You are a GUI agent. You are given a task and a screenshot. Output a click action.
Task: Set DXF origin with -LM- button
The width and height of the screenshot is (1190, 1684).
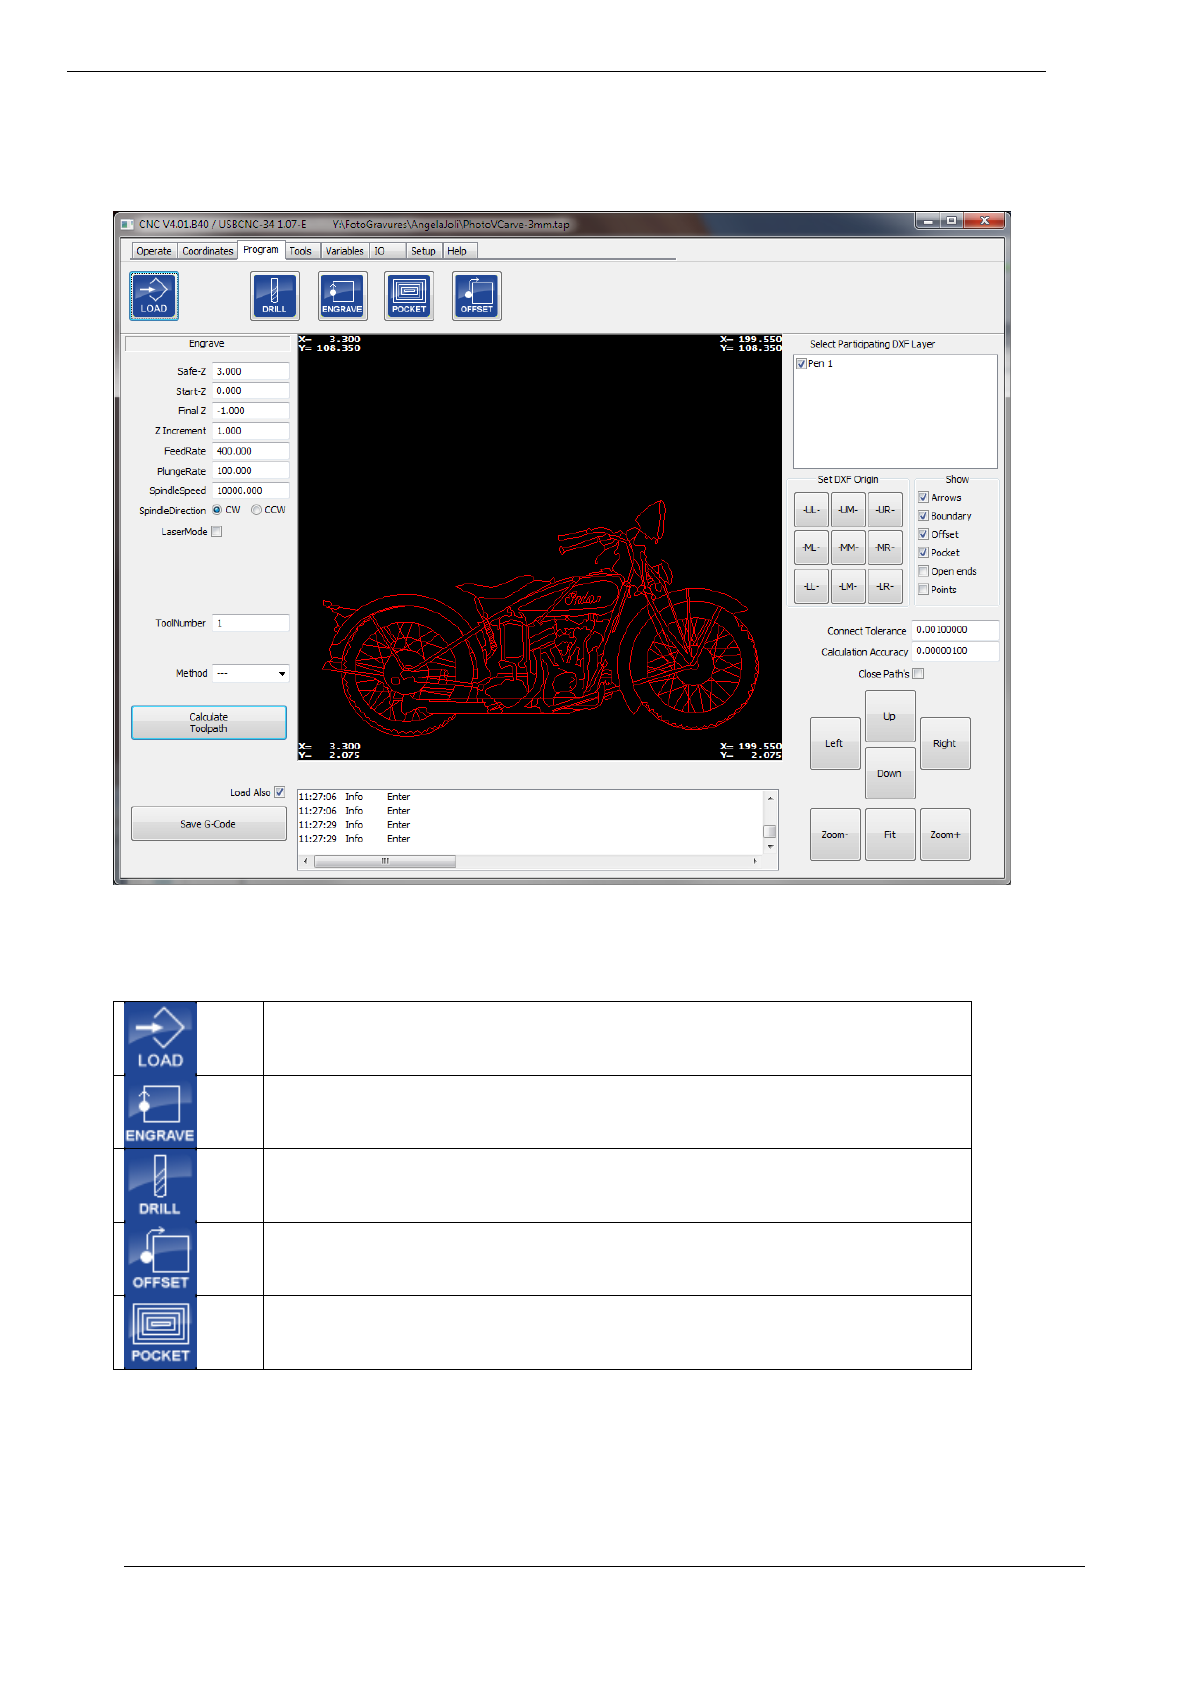coord(848,587)
